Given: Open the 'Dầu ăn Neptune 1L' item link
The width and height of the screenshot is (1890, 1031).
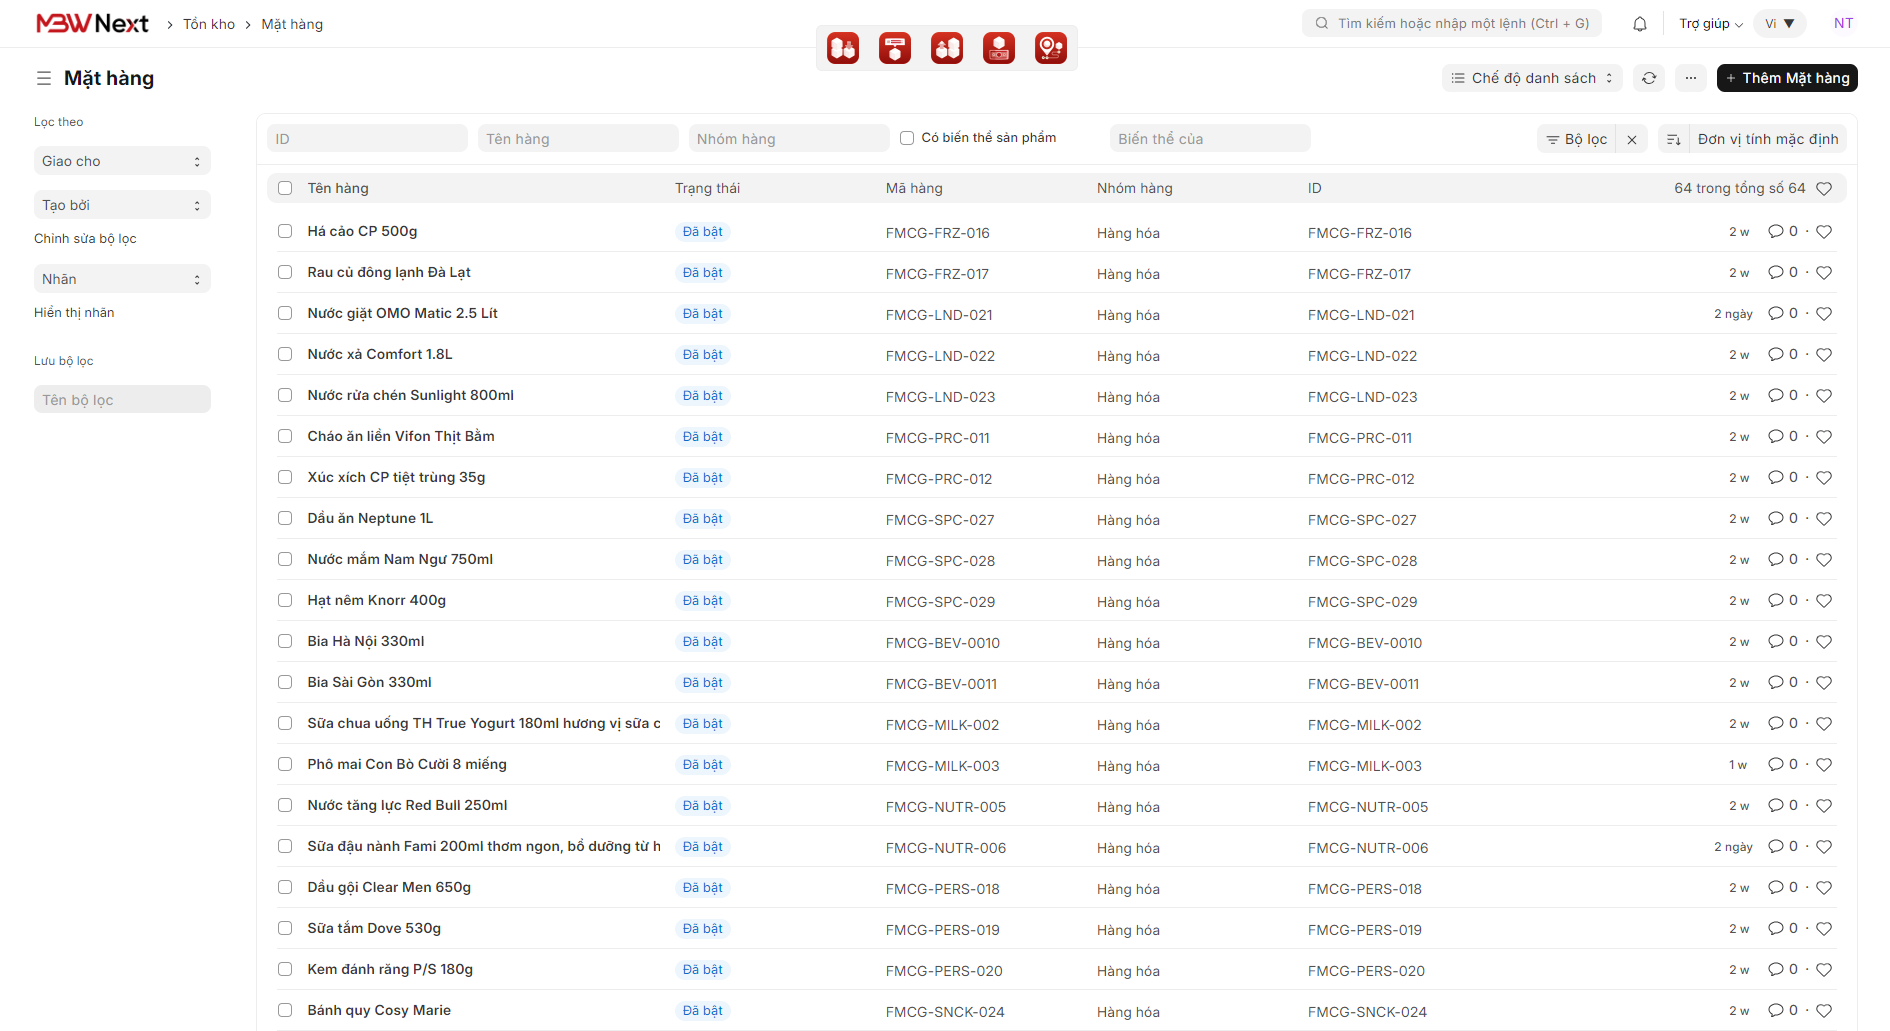Looking at the screenshot, I should [370, 518].
